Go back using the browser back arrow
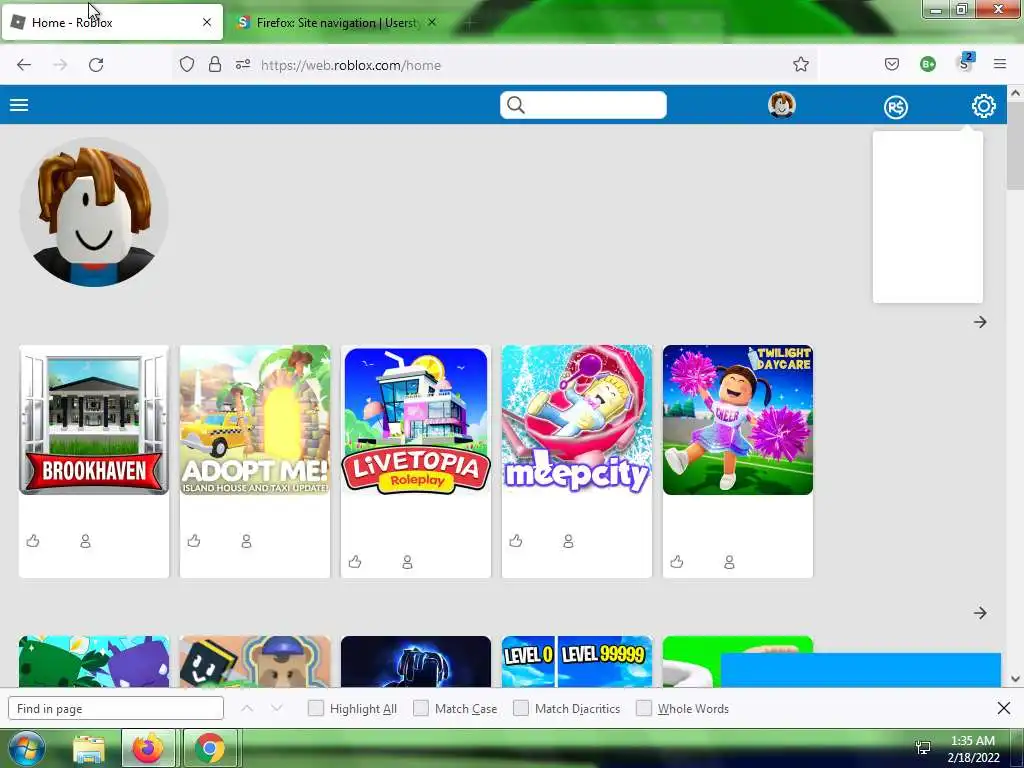 pos(24,65)
